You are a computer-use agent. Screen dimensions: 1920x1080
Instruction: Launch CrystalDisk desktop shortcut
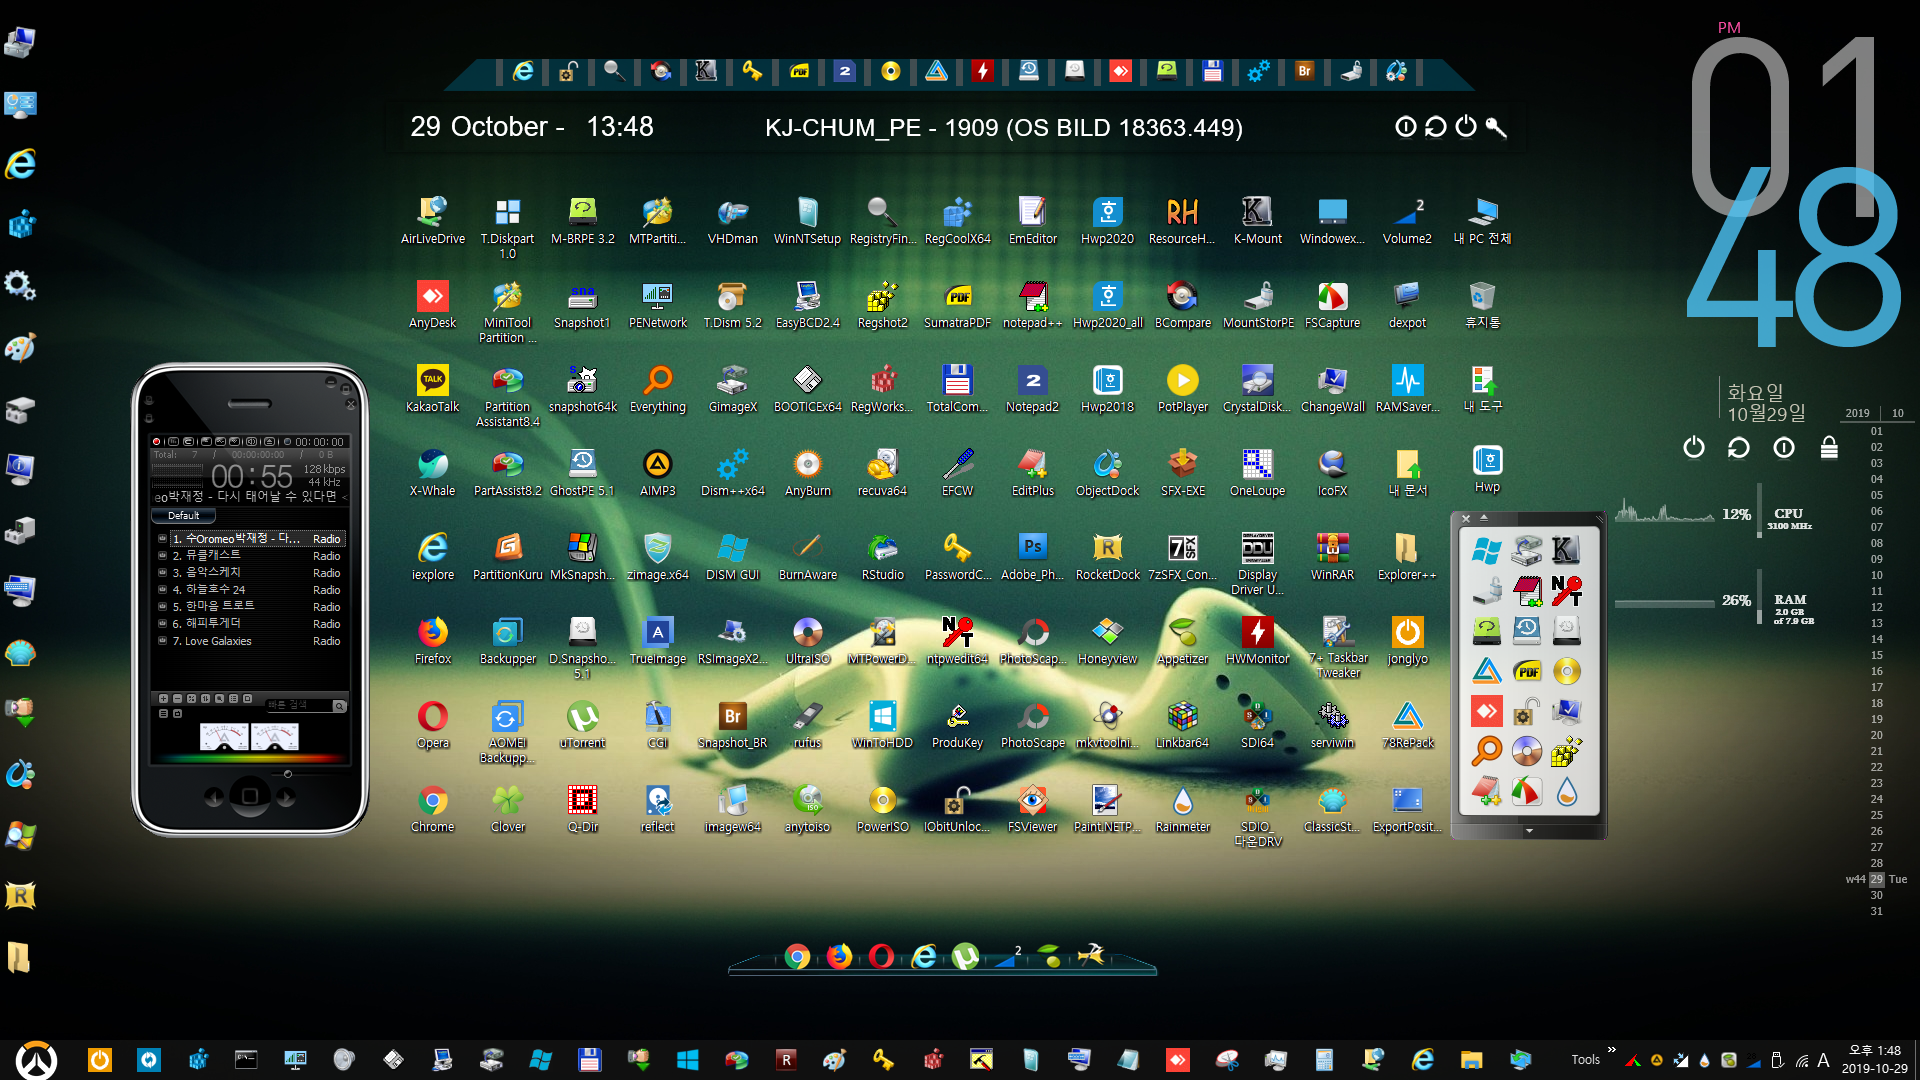click(x=1257, y=389)
